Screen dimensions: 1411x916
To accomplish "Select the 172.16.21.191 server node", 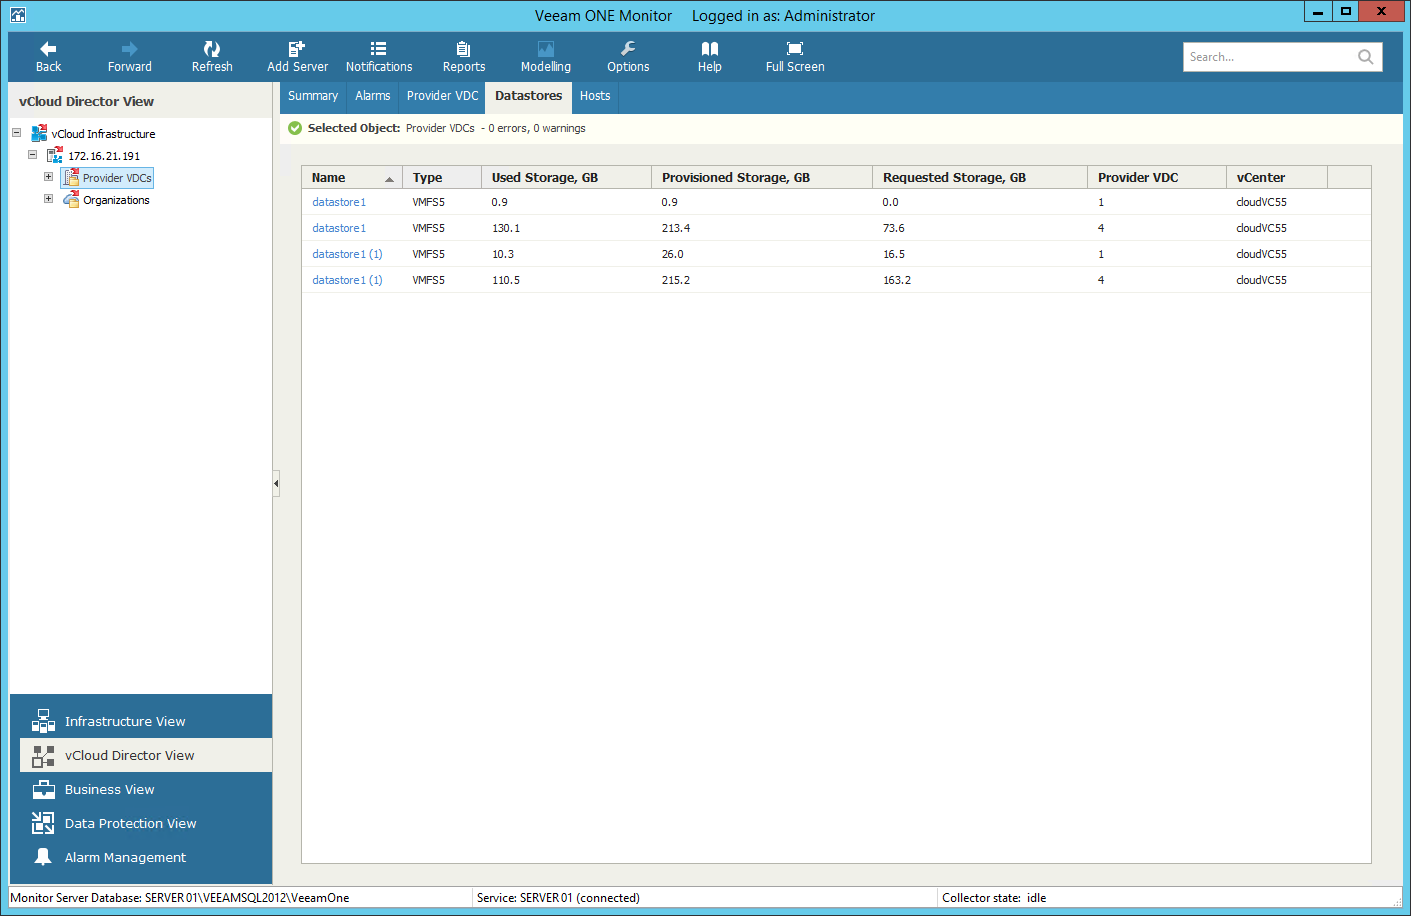I will coord(104,156).
